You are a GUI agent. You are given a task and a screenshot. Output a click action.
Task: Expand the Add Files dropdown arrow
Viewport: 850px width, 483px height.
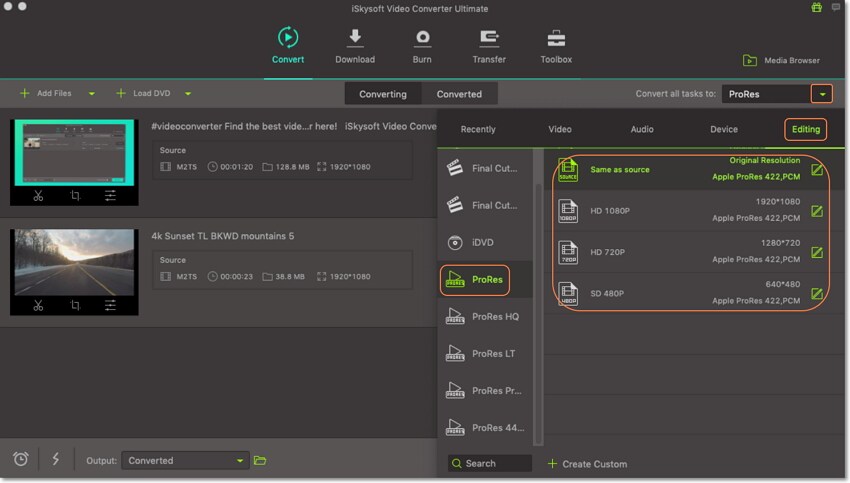coord(92,94)
